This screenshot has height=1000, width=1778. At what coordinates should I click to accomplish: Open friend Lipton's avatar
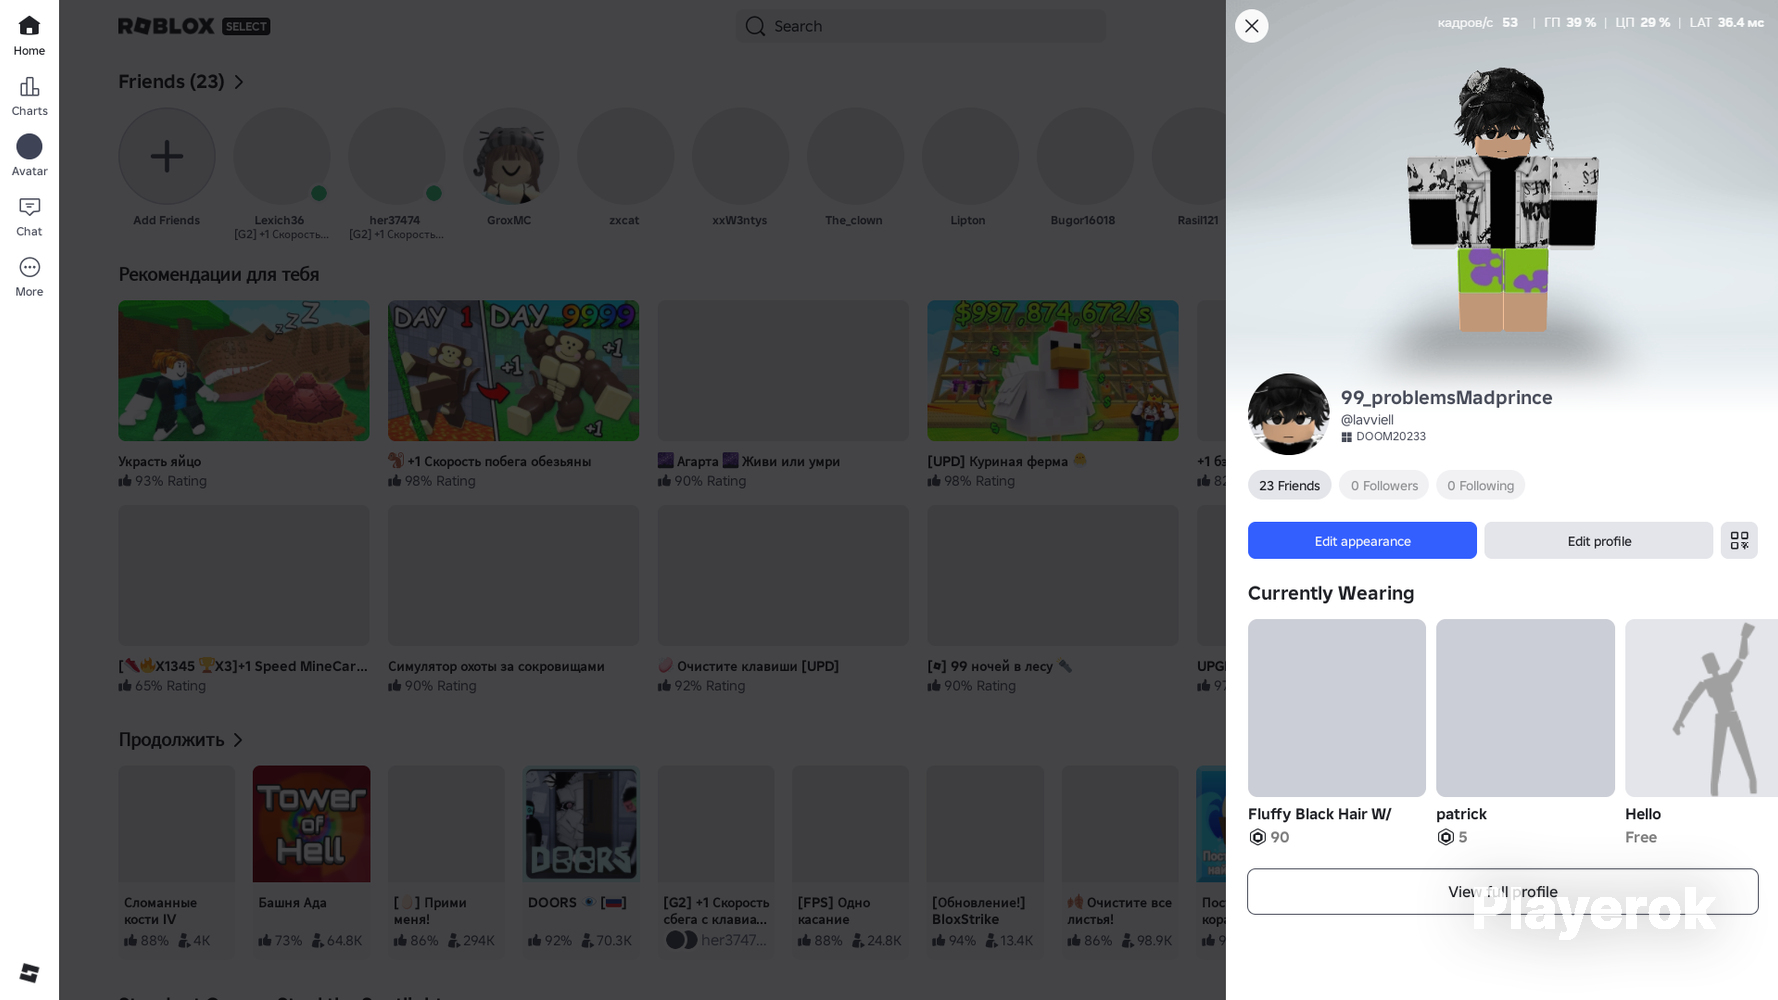tap(969, 156)
